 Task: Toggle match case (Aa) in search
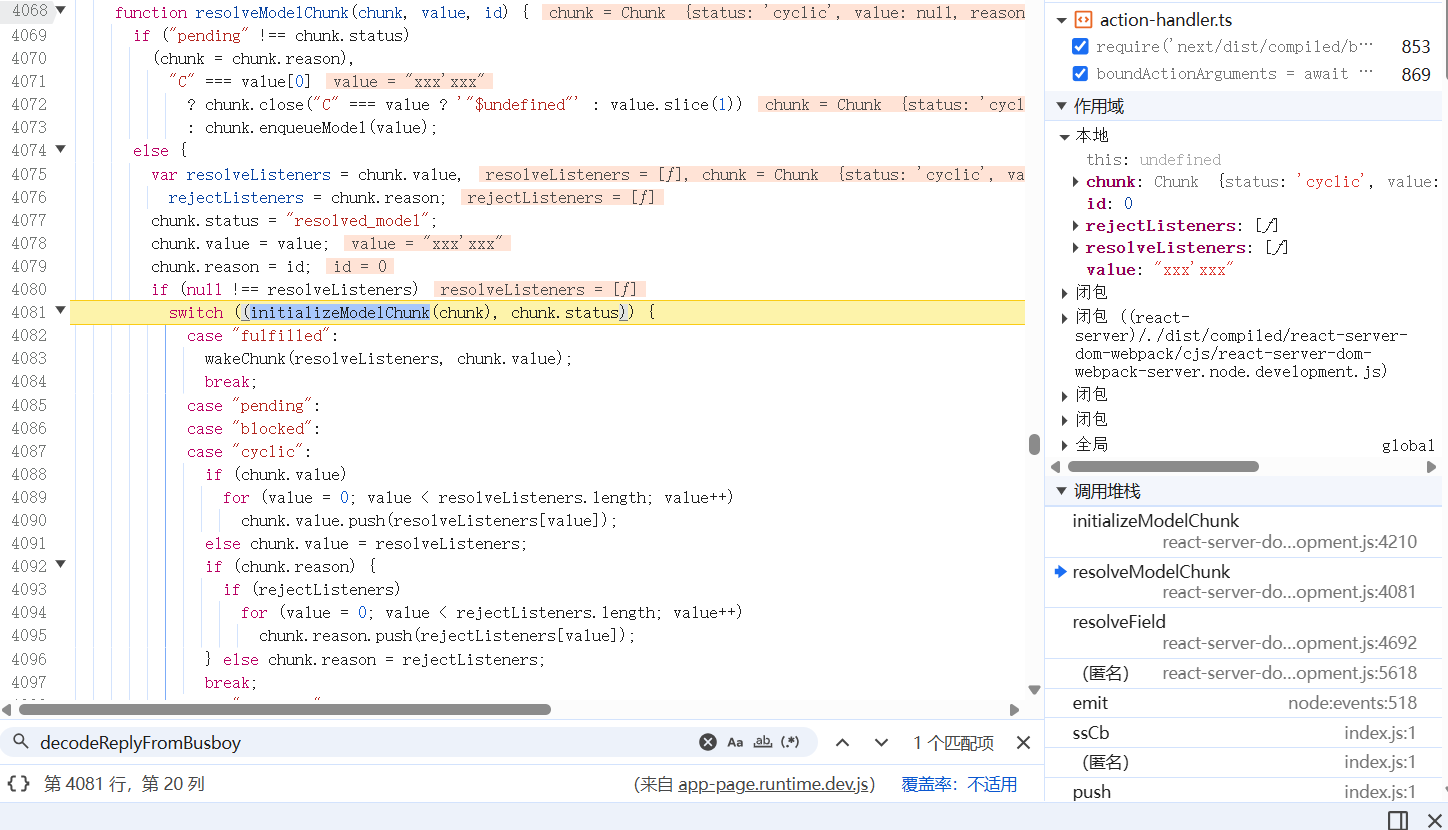(x=735, y=742)
